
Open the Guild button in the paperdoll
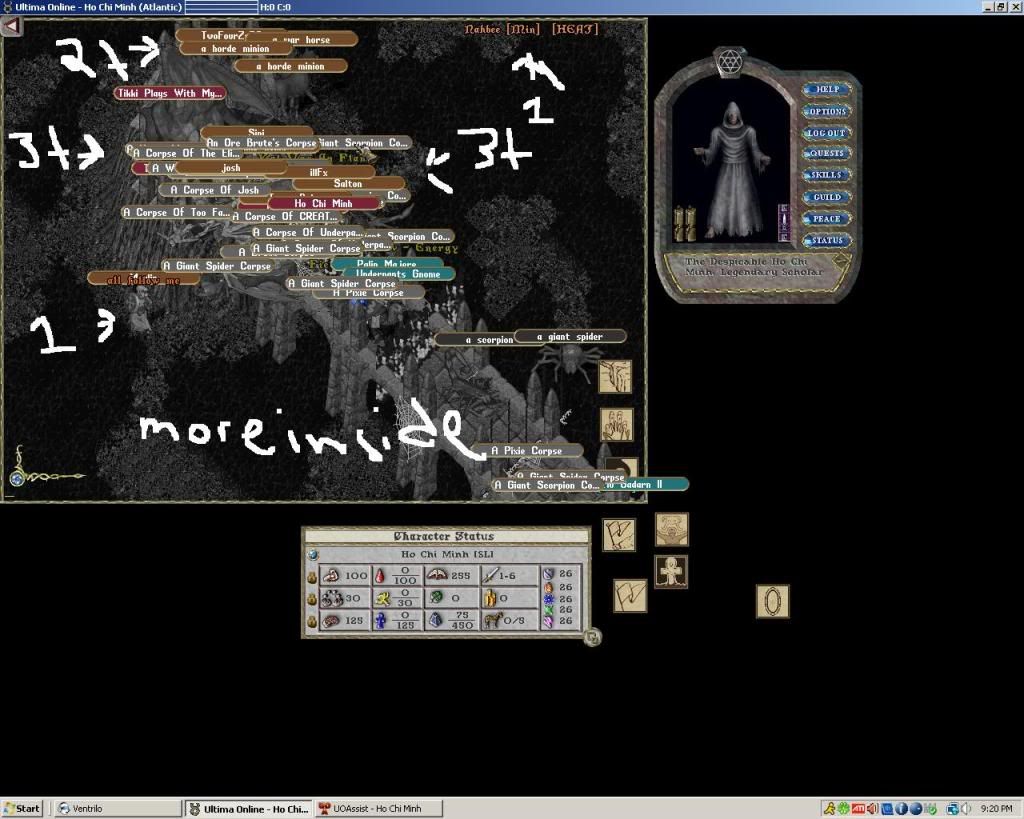(827, 197)
